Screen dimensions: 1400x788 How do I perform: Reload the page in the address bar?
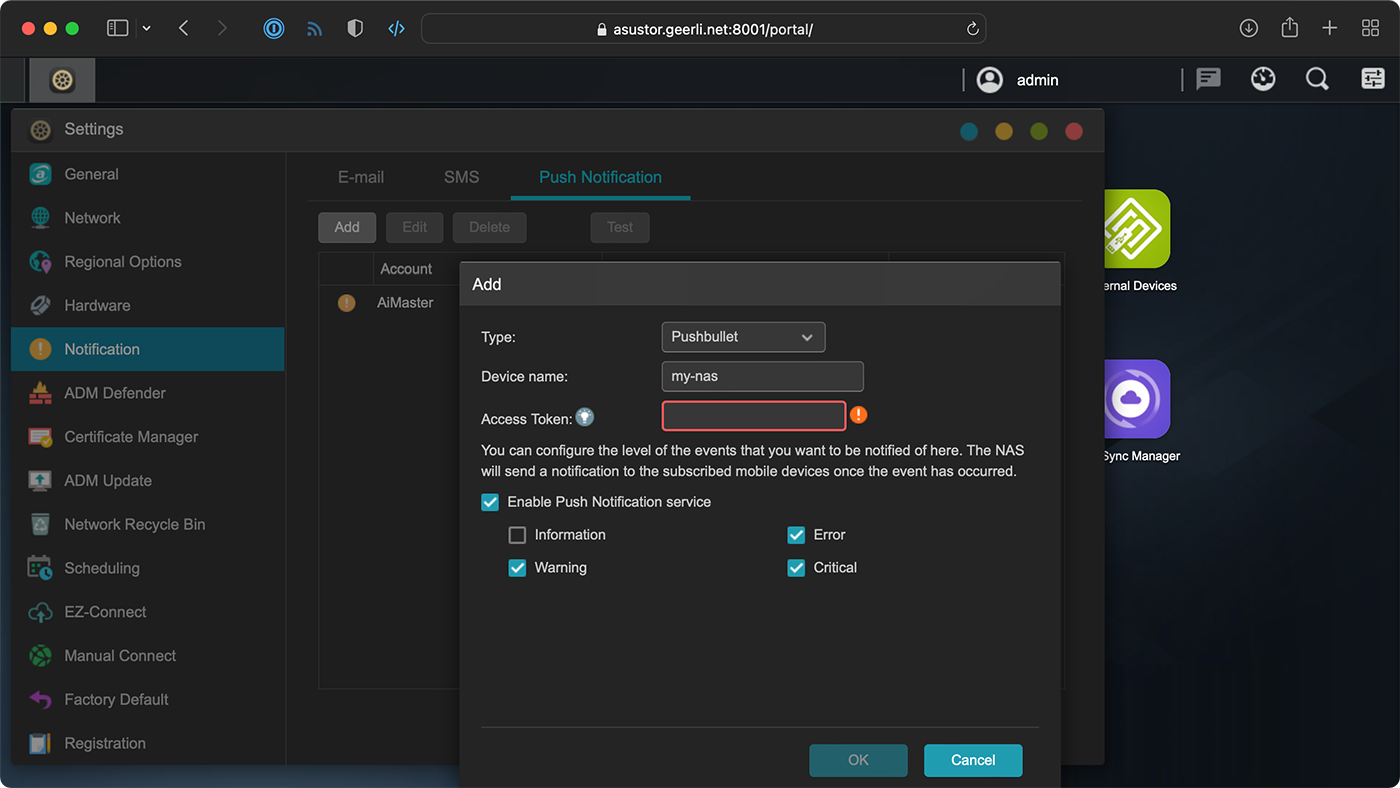[x=972, y=29]
